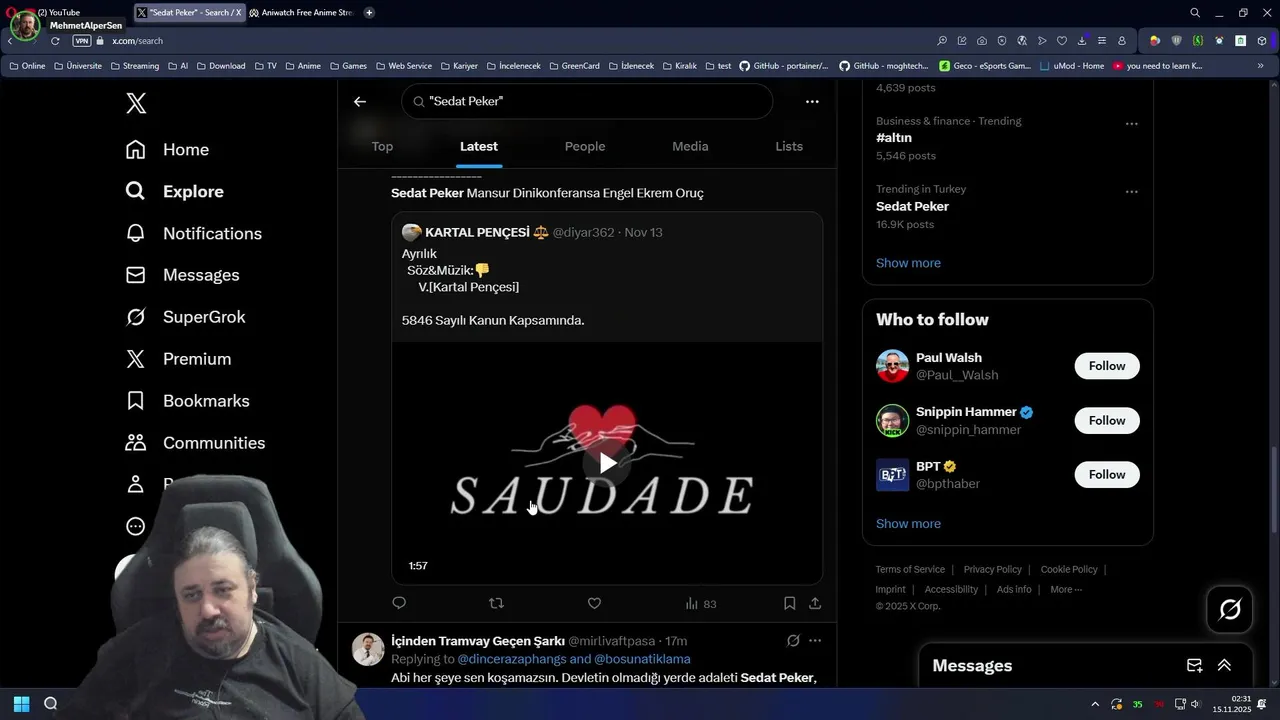Click the x.com/search address bar

tap(137, 41)
